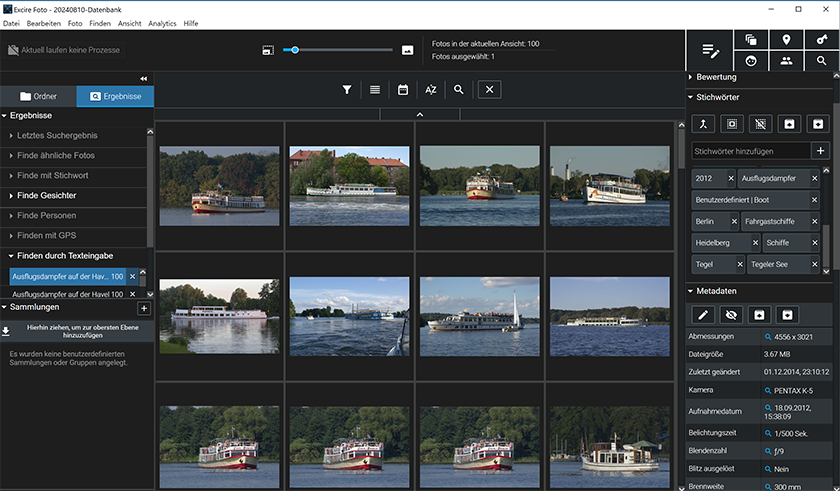Screen dimensions: 840x491
Task: Click the thumbnail size slider handle
Action: (x=294, y=49)
